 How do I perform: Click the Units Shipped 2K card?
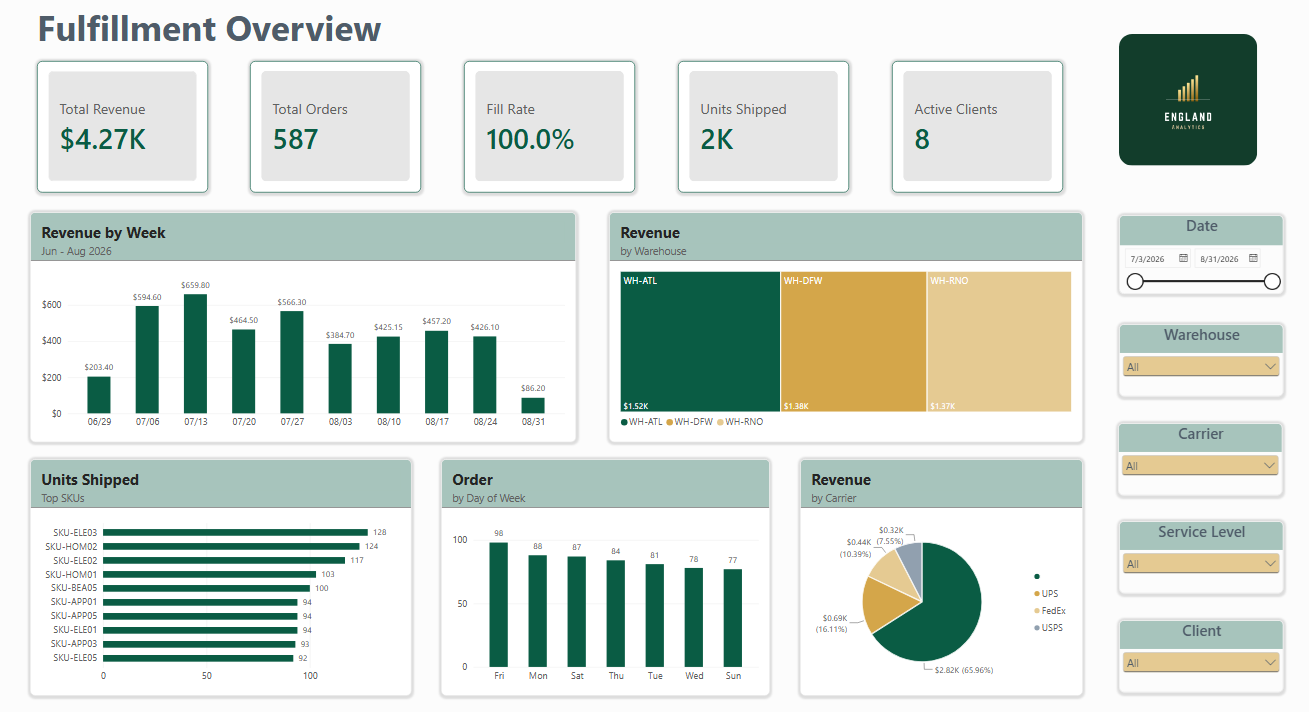tap(763, 127)
